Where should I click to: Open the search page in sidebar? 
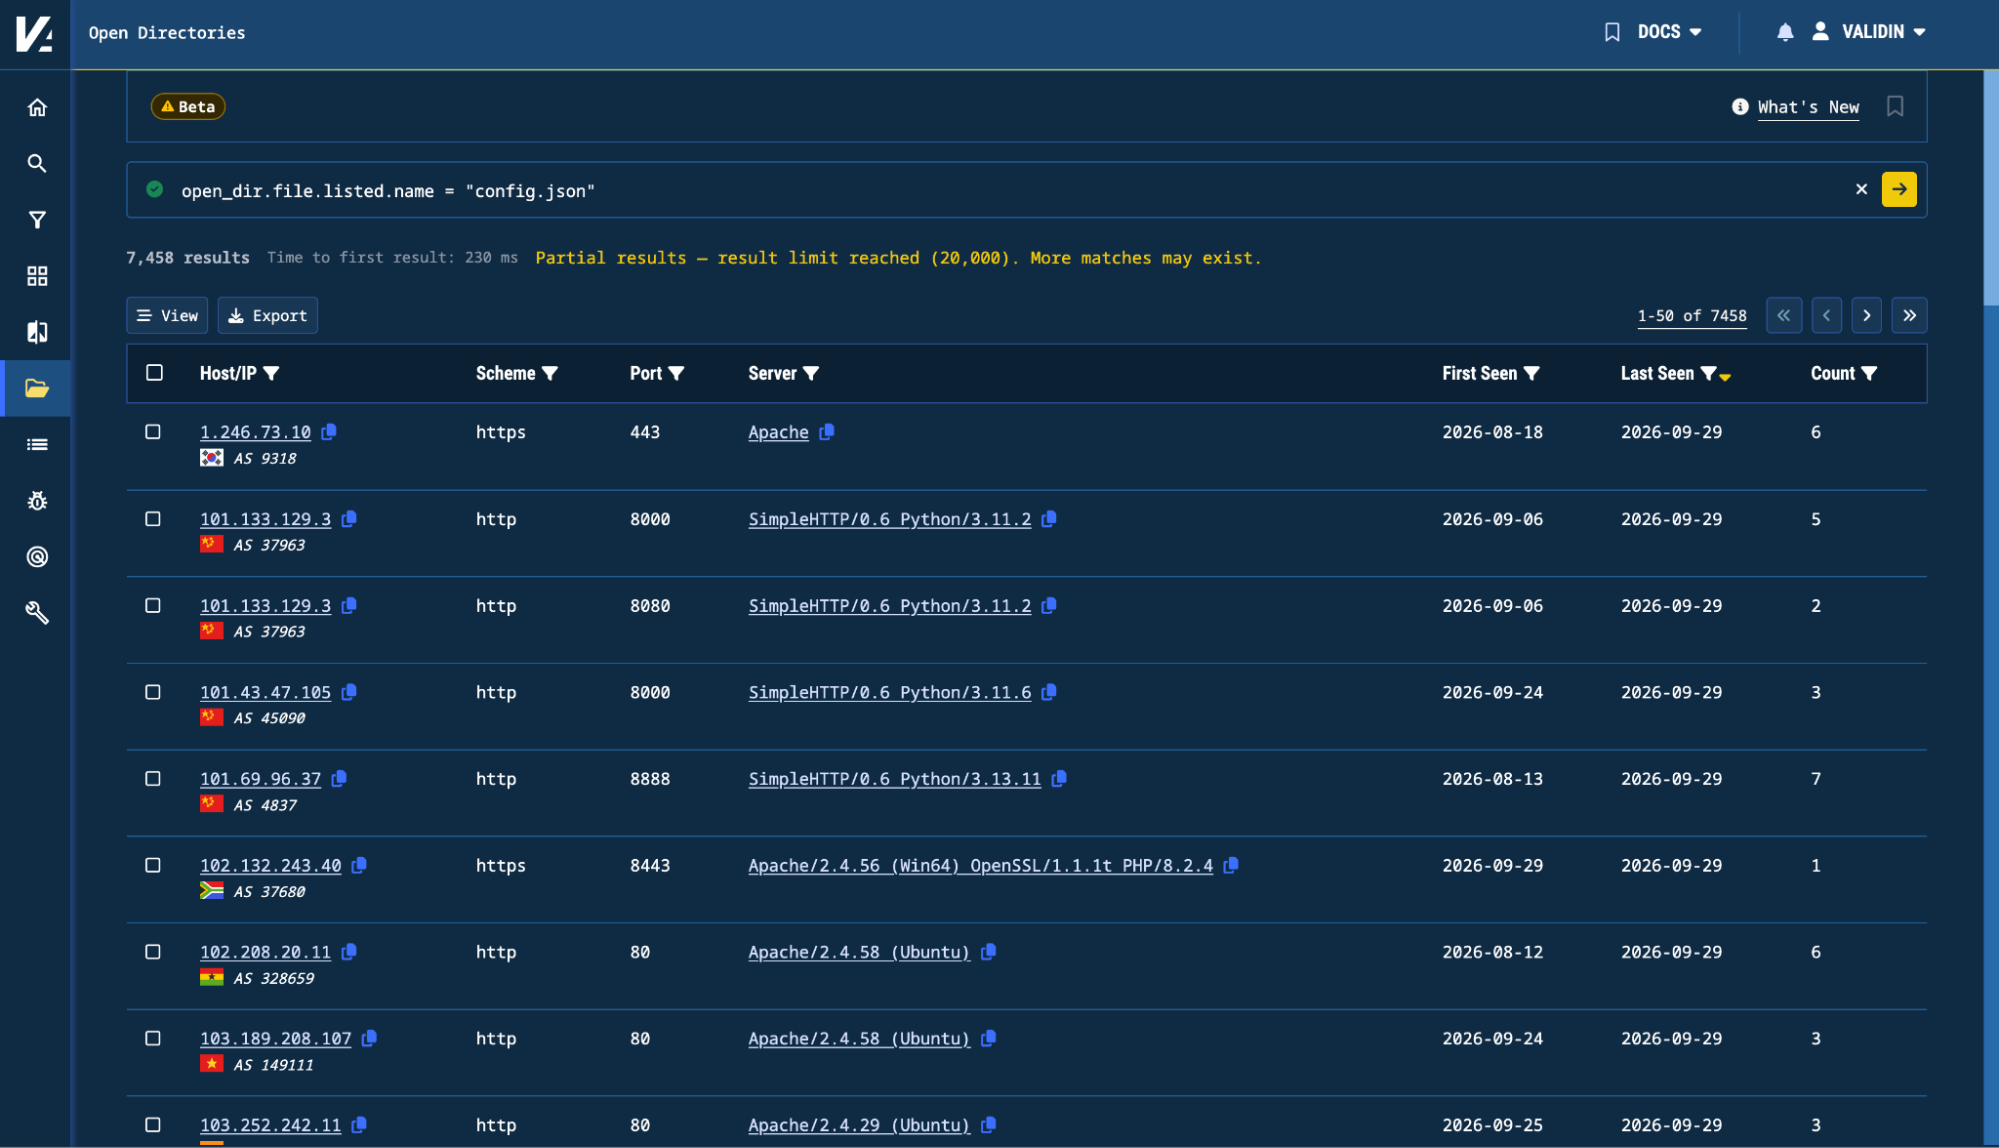(37, 164)
